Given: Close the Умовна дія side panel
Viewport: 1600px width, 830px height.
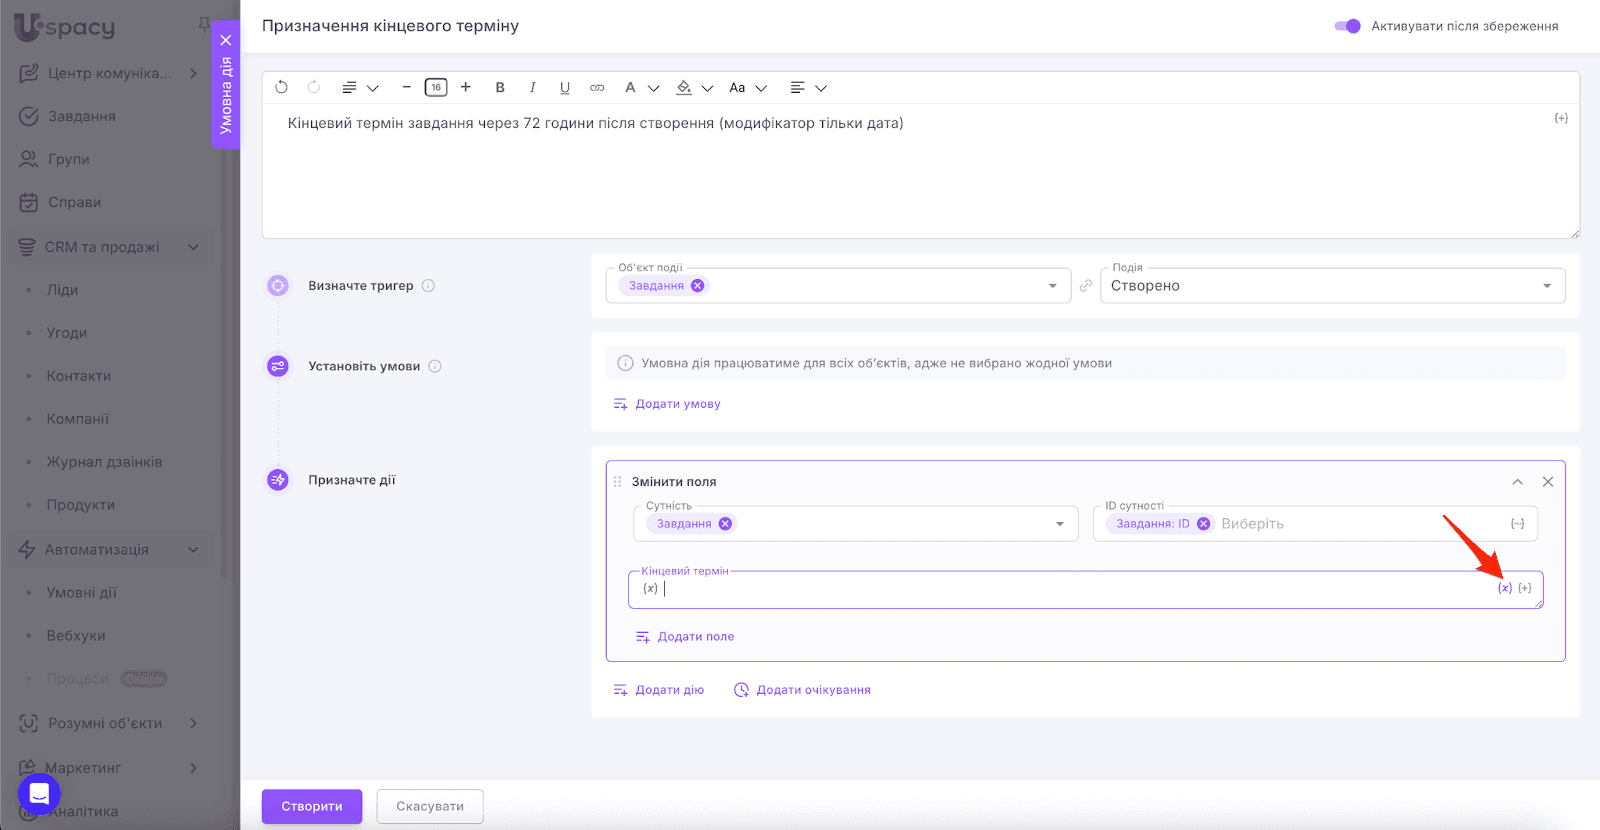Looking at the screenshot, I should click(x=226, y=41).
